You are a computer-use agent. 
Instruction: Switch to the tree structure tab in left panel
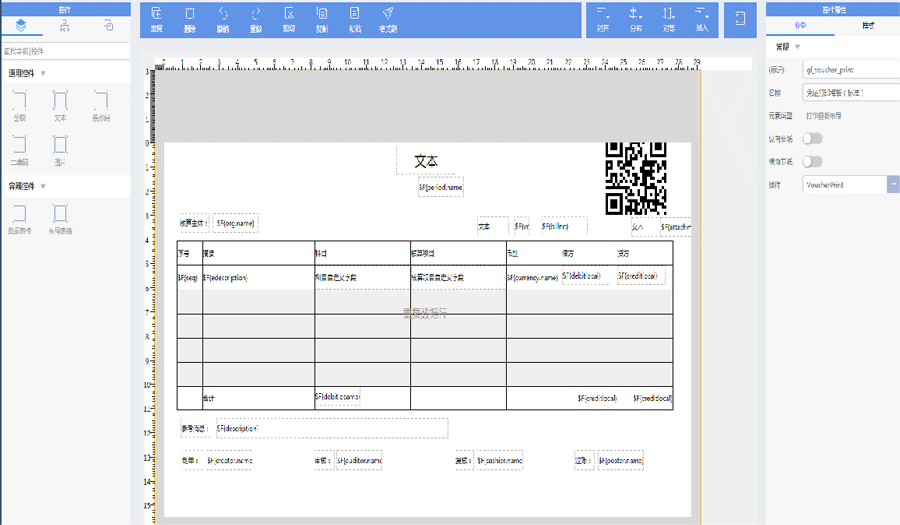coord(64,25)
